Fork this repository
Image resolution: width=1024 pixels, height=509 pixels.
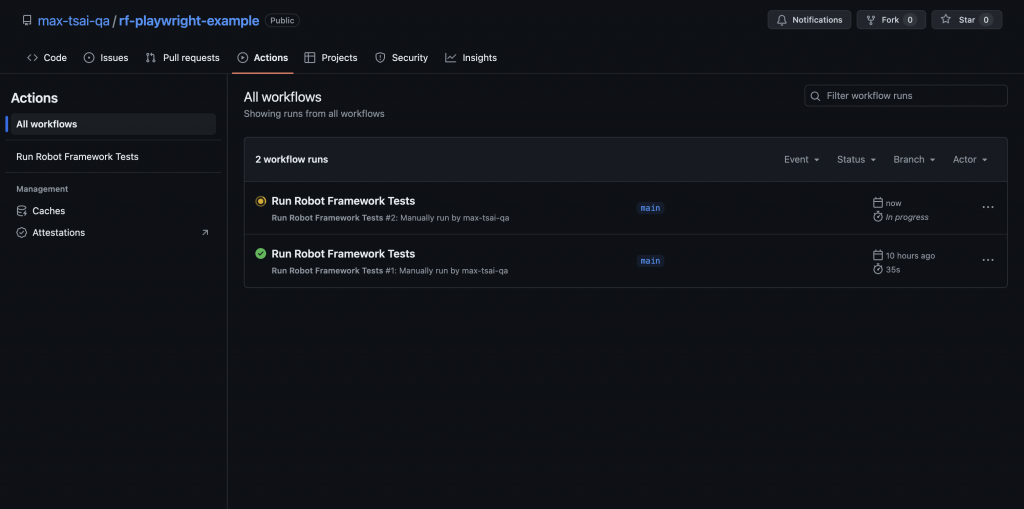pos(890,20)
